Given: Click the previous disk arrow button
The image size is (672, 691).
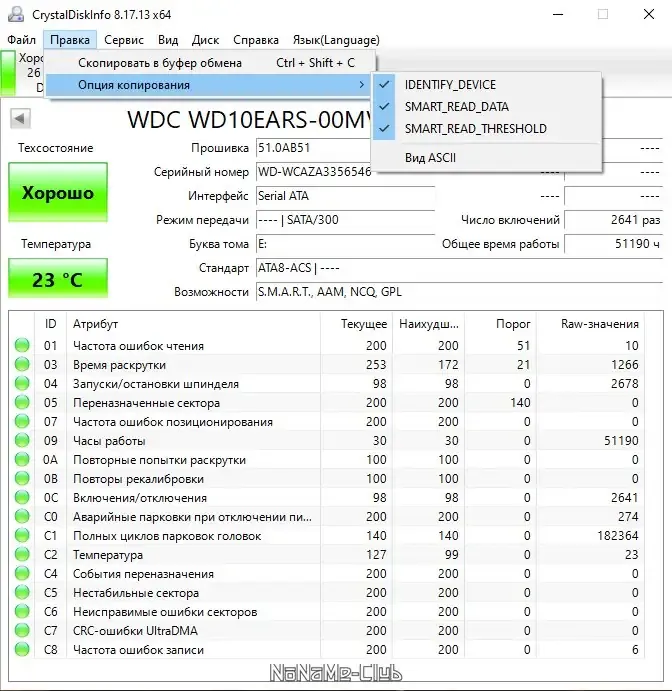Looking at the screenshot, I should click(20, 119).
